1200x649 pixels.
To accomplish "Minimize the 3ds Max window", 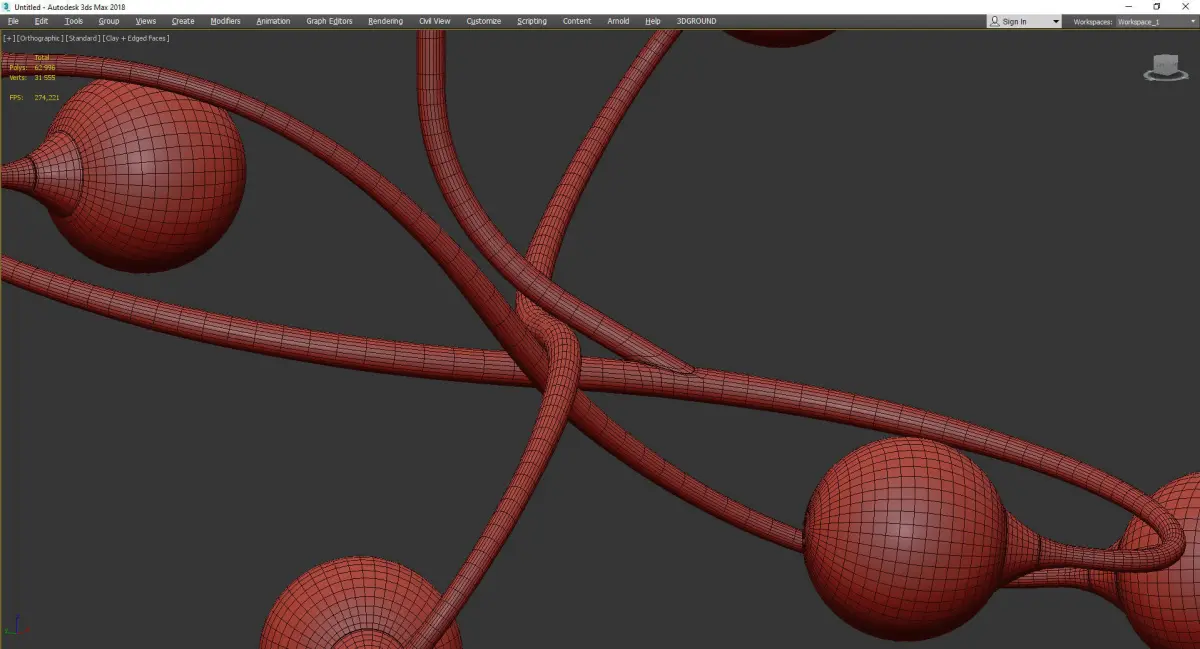I will [x=1130, y=7].
